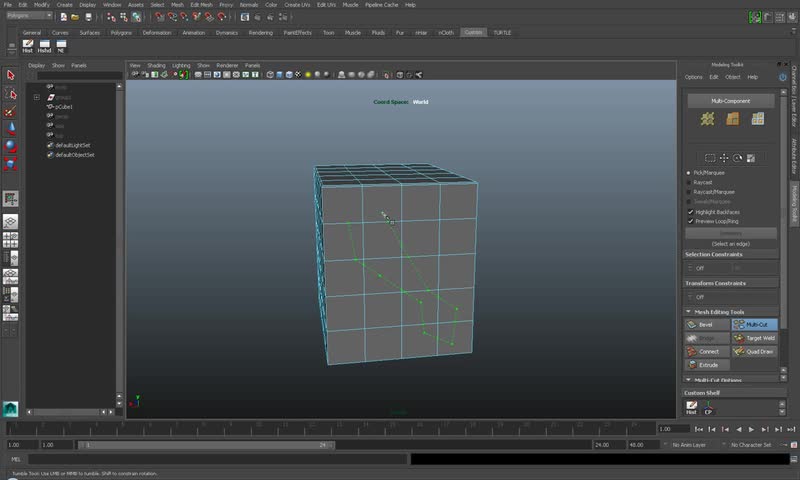Switch to the Rendering shelf tab
Viewport: 800px width, 480px height.
click(x=260, y=32)
